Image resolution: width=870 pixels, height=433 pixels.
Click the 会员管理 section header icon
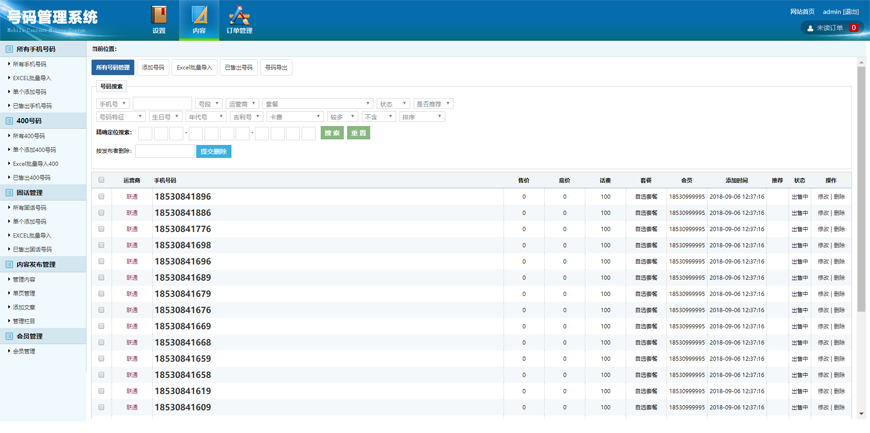click(9, 337)
